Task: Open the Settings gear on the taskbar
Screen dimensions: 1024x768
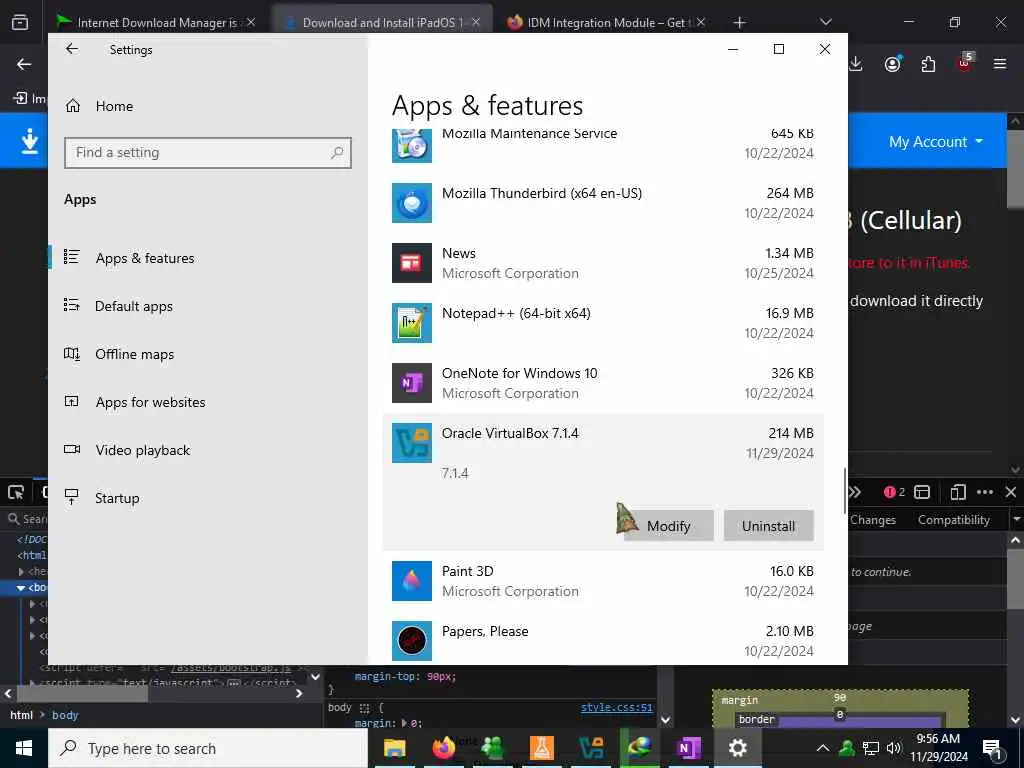Action: pos(738,748)
